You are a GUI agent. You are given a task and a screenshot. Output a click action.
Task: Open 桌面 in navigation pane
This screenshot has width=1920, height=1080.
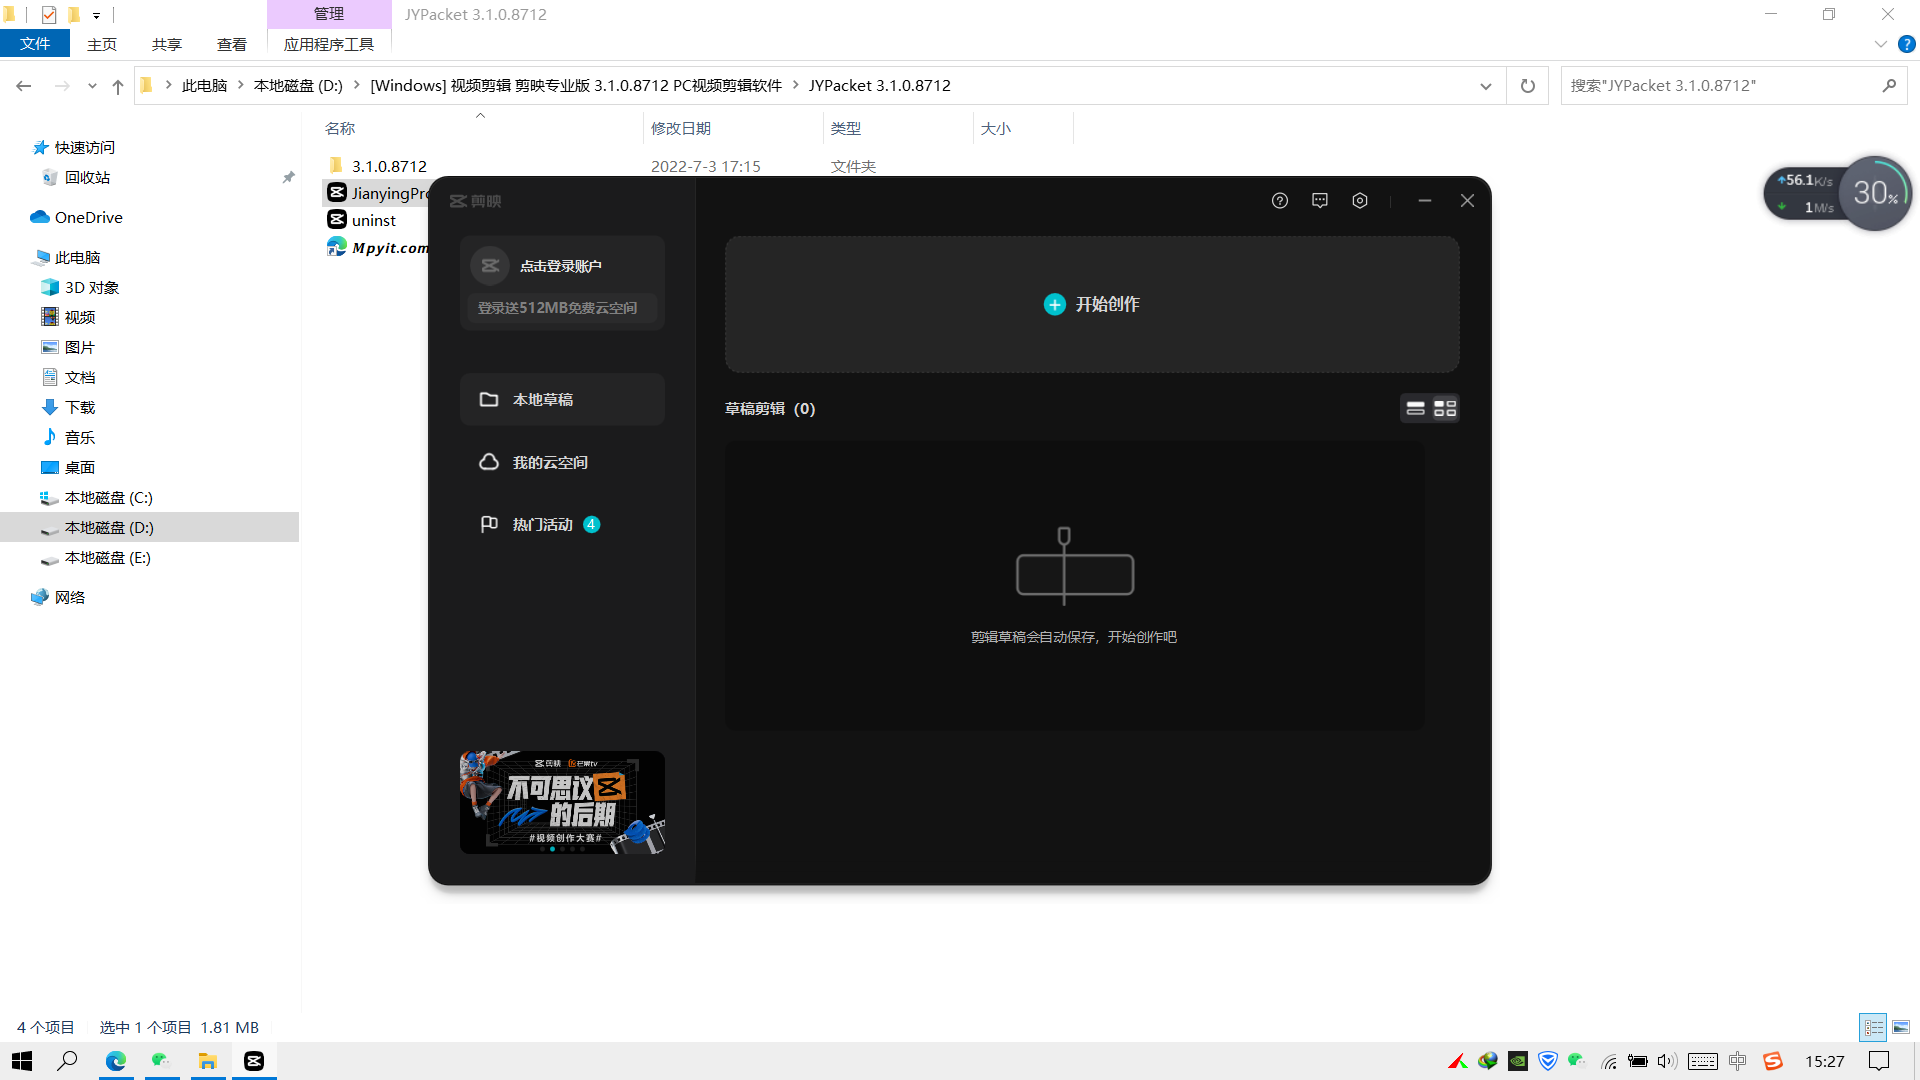click(79, 467)
